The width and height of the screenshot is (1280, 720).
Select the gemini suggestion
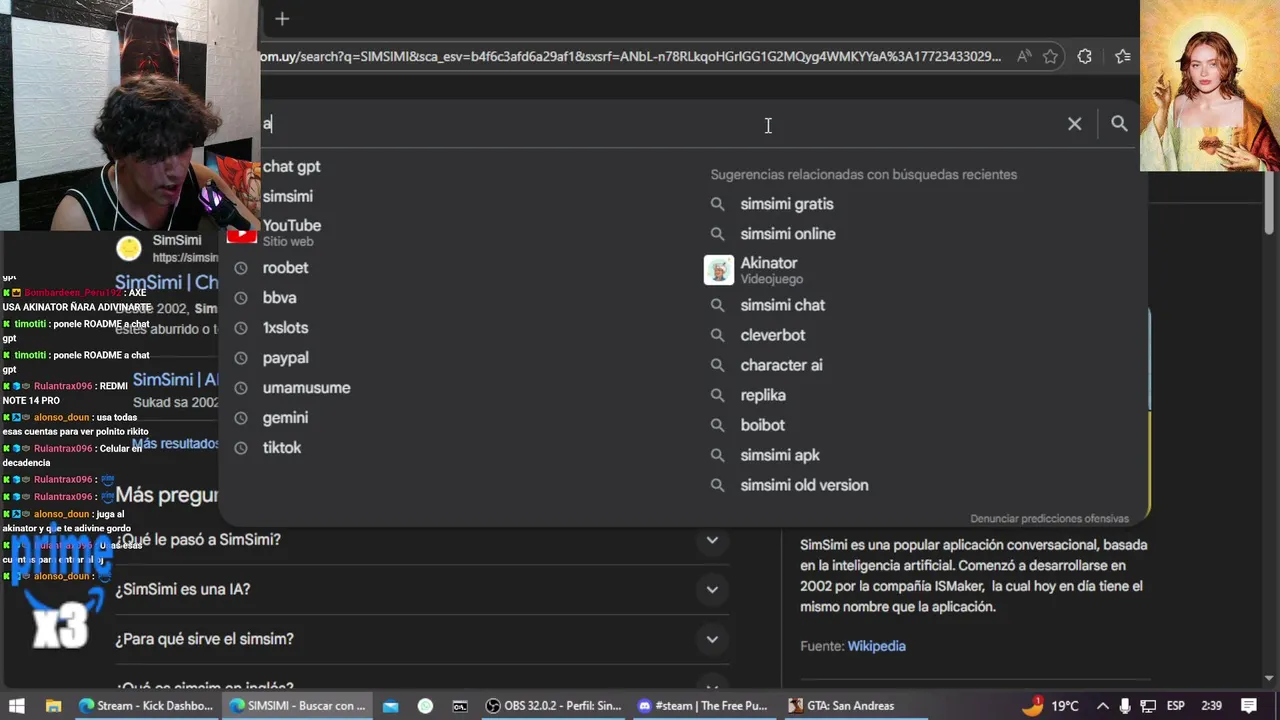(285, 418)
